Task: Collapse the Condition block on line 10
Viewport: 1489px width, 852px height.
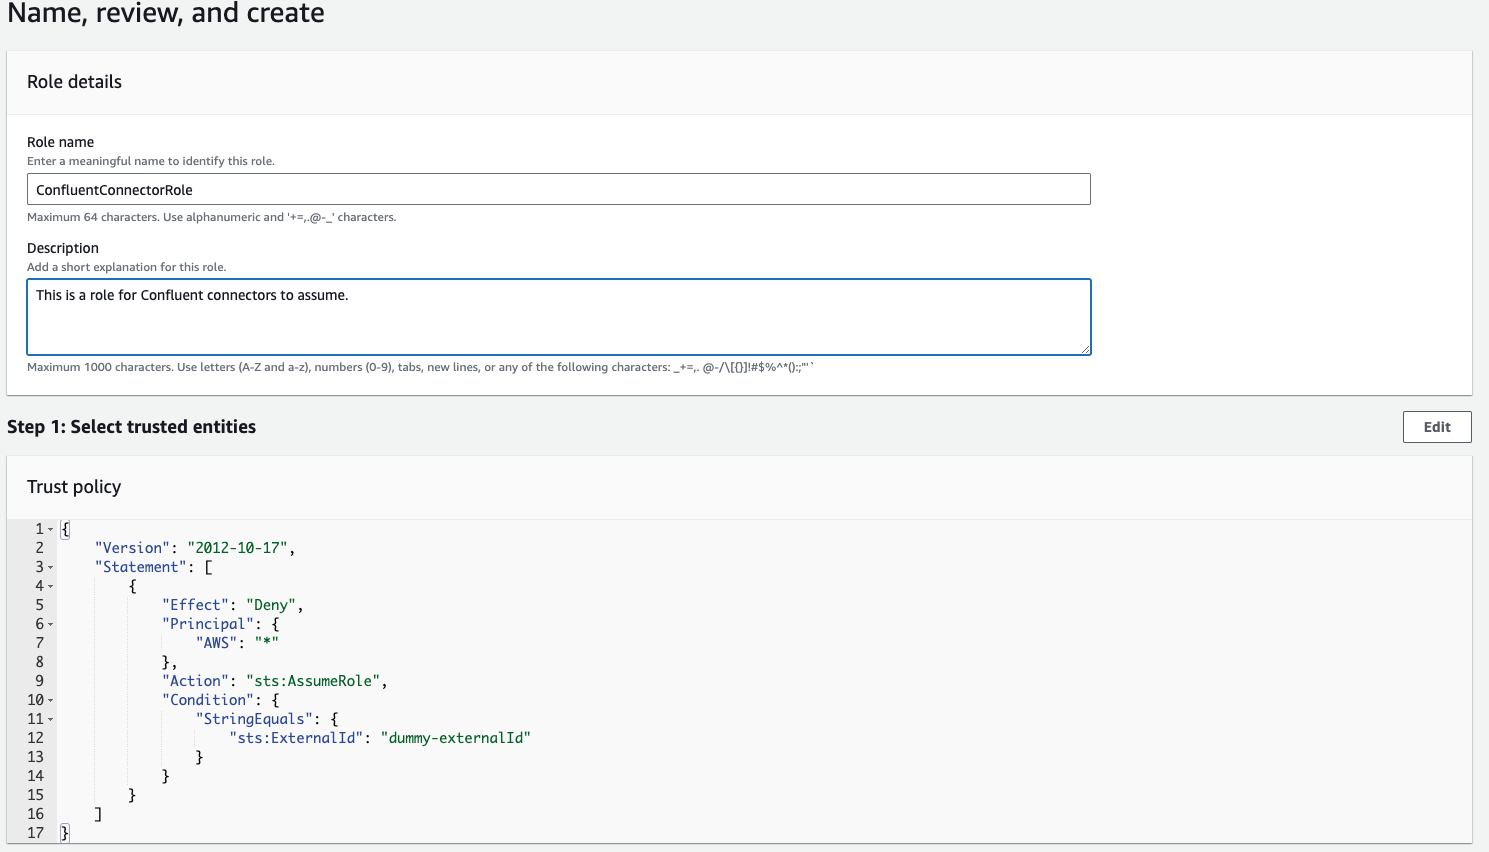Action: pyautogui.click(x=52, y=699)
